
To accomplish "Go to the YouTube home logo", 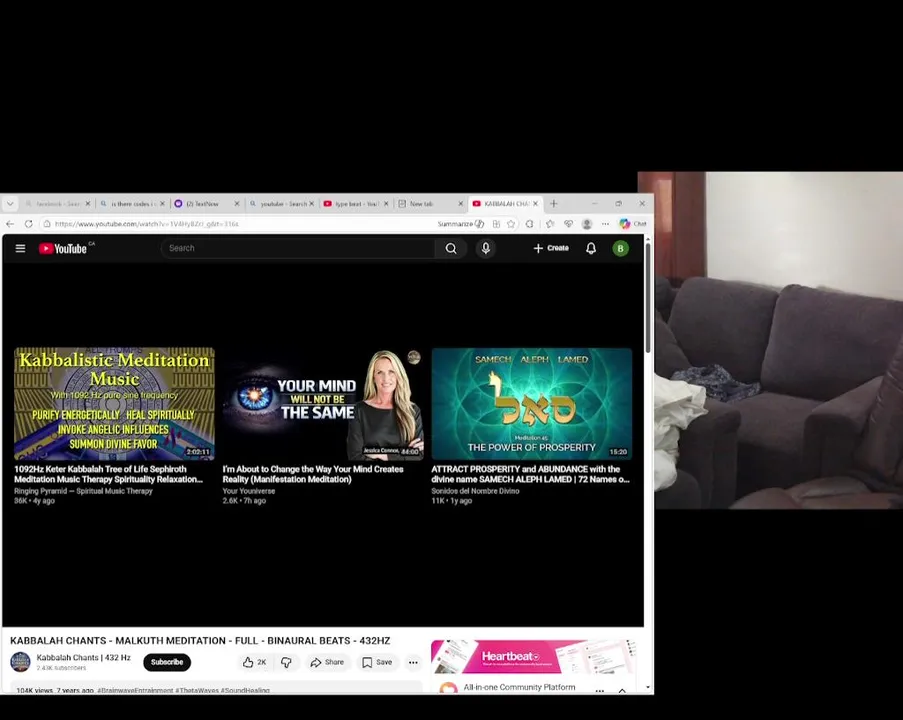I will click(63, 248).
